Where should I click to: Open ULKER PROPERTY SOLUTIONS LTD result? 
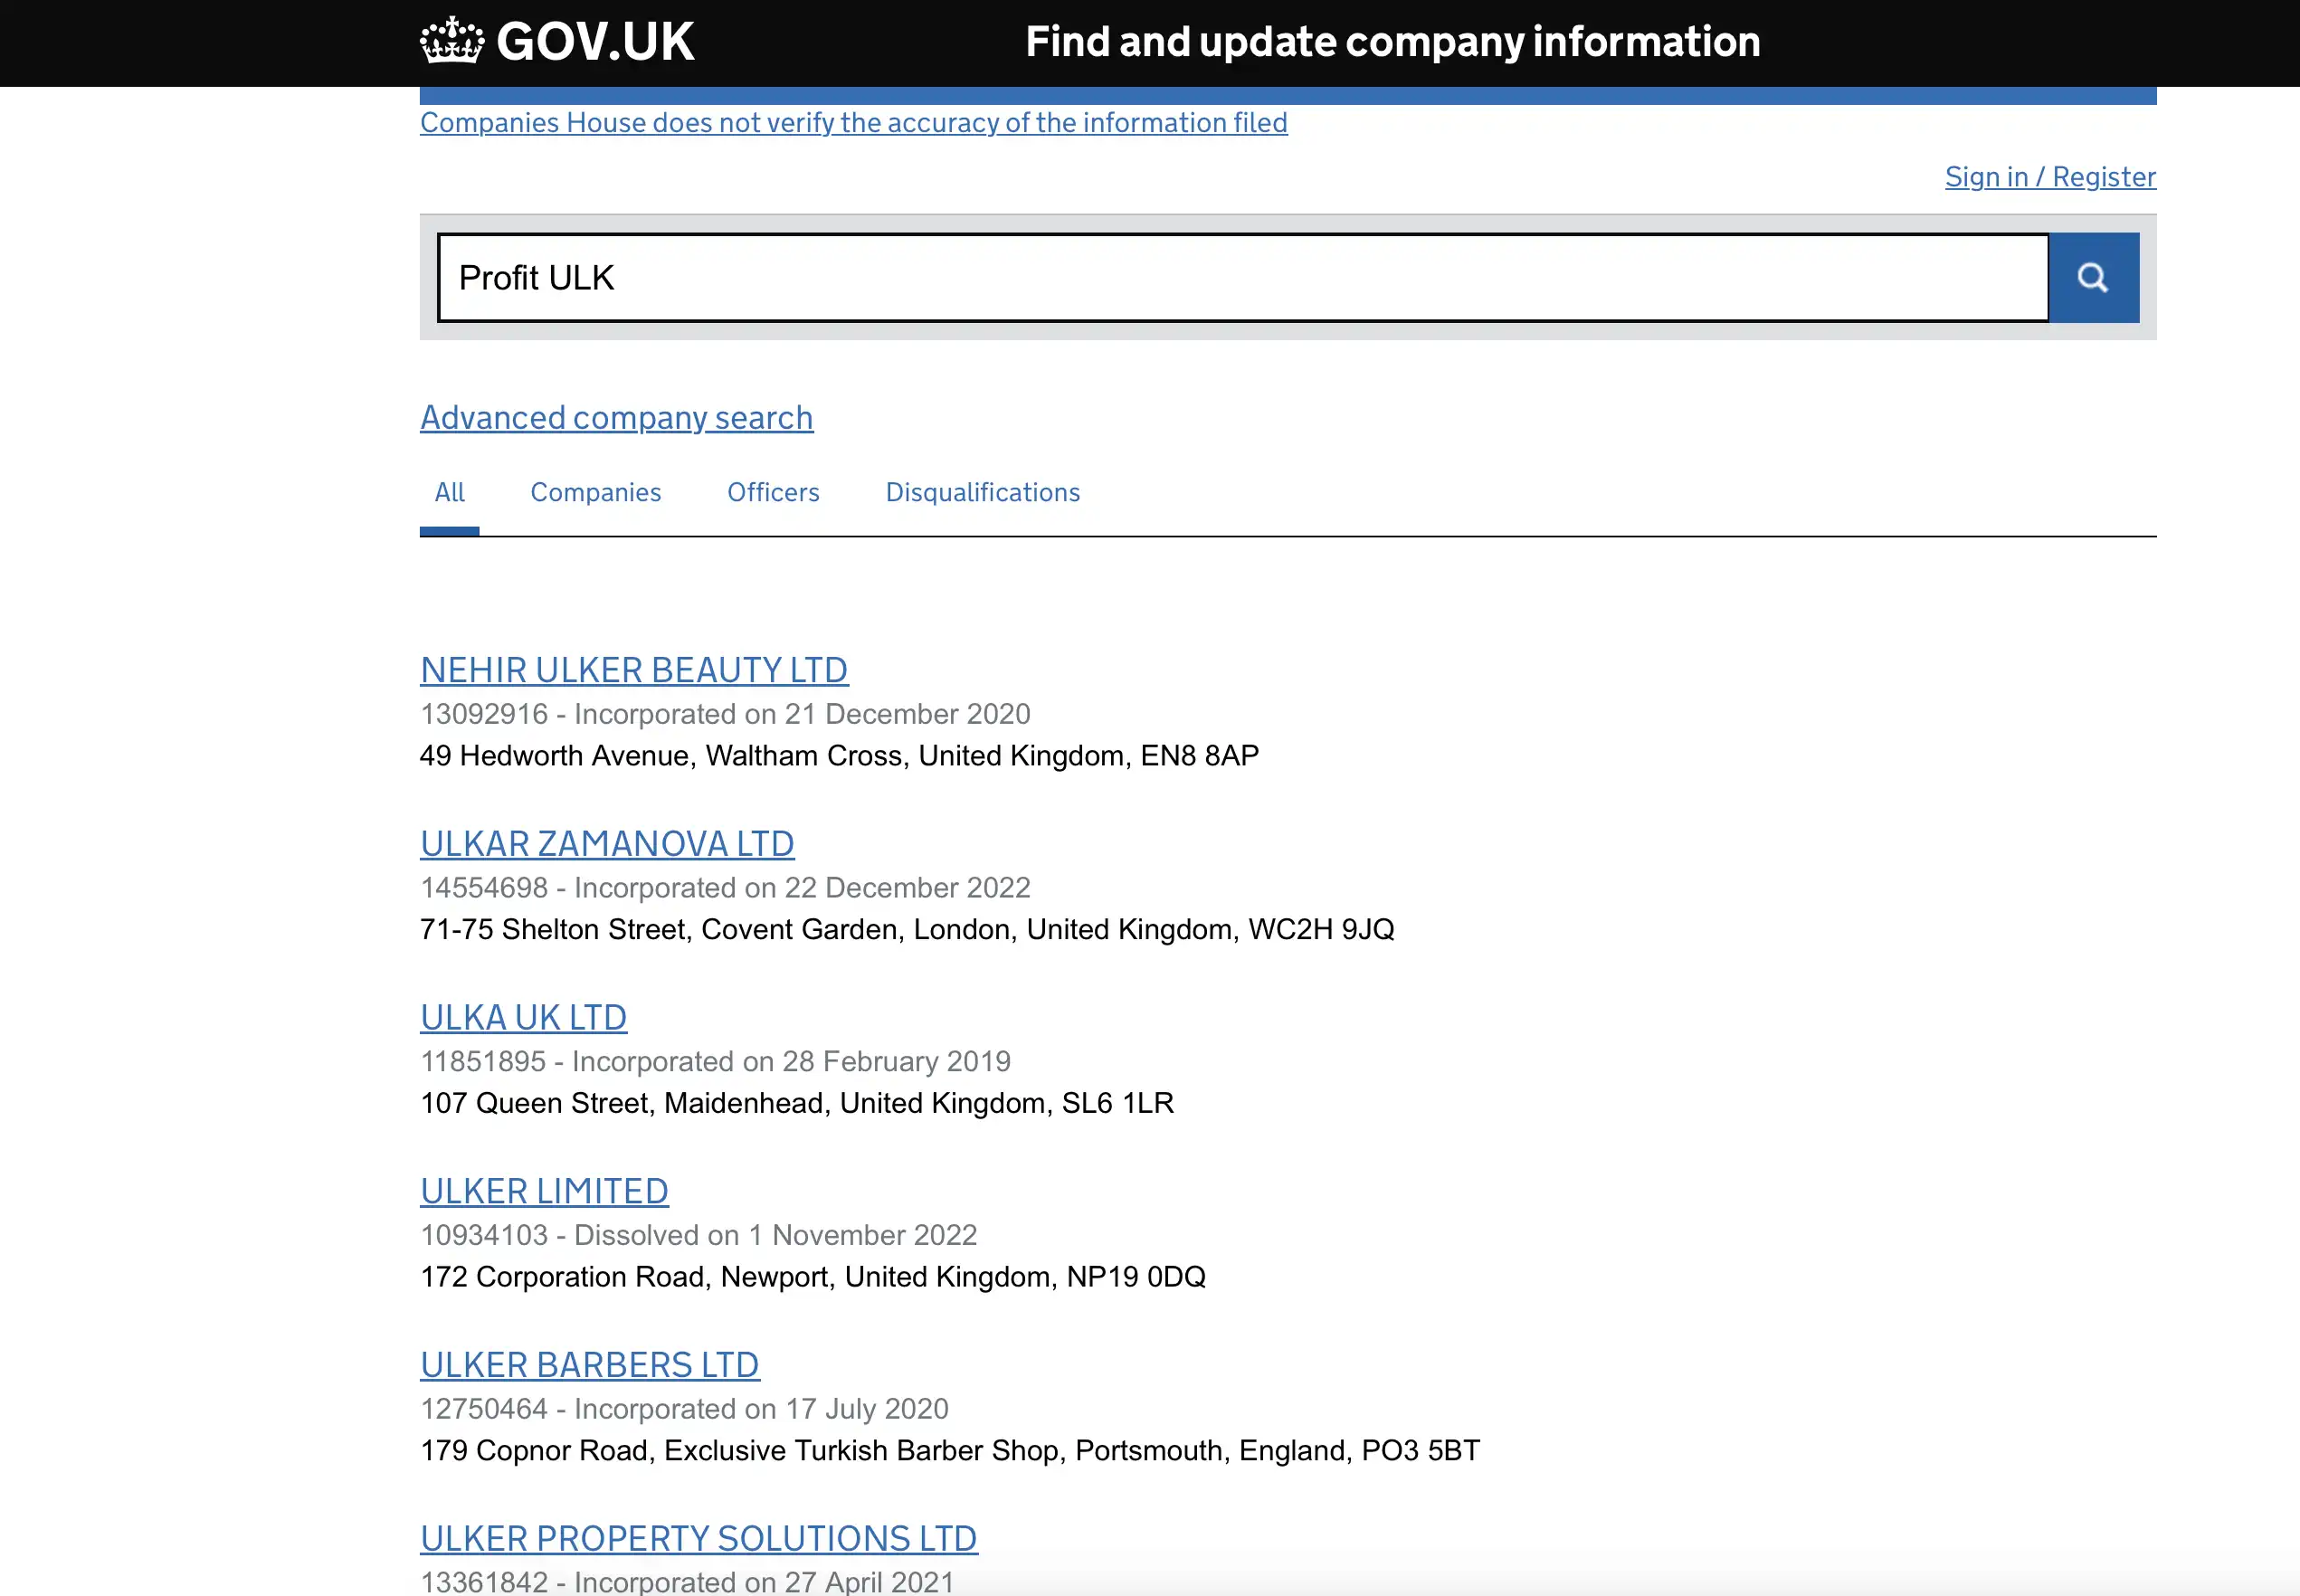[698, 1539]
